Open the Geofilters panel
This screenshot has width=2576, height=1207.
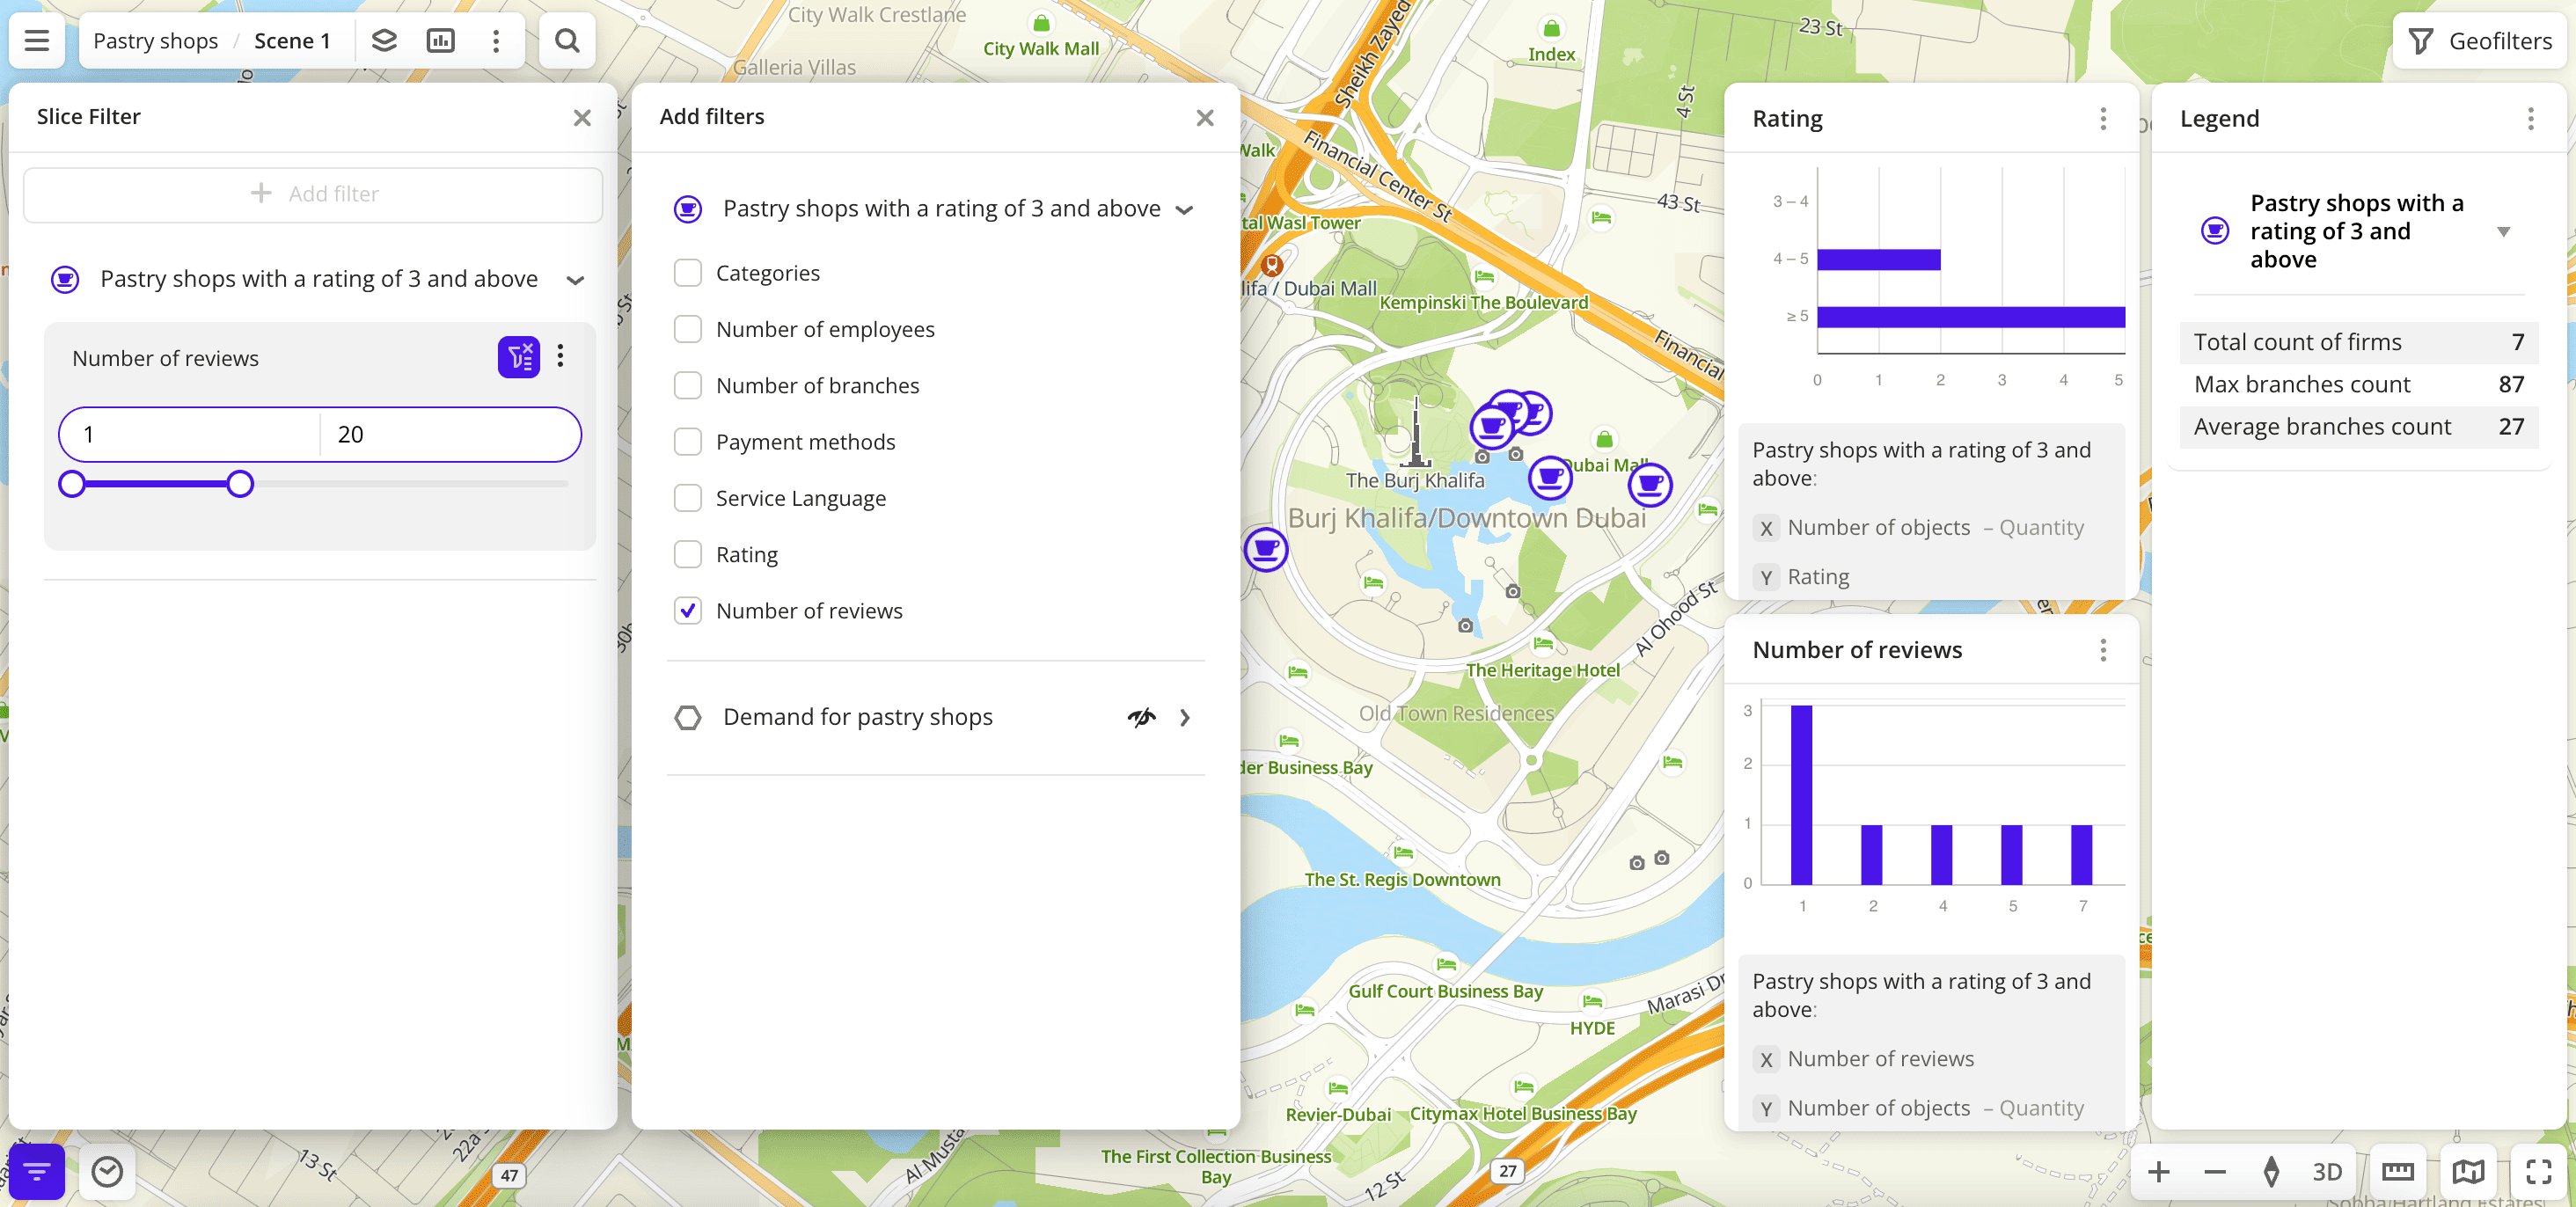(x=2480, y=41)
